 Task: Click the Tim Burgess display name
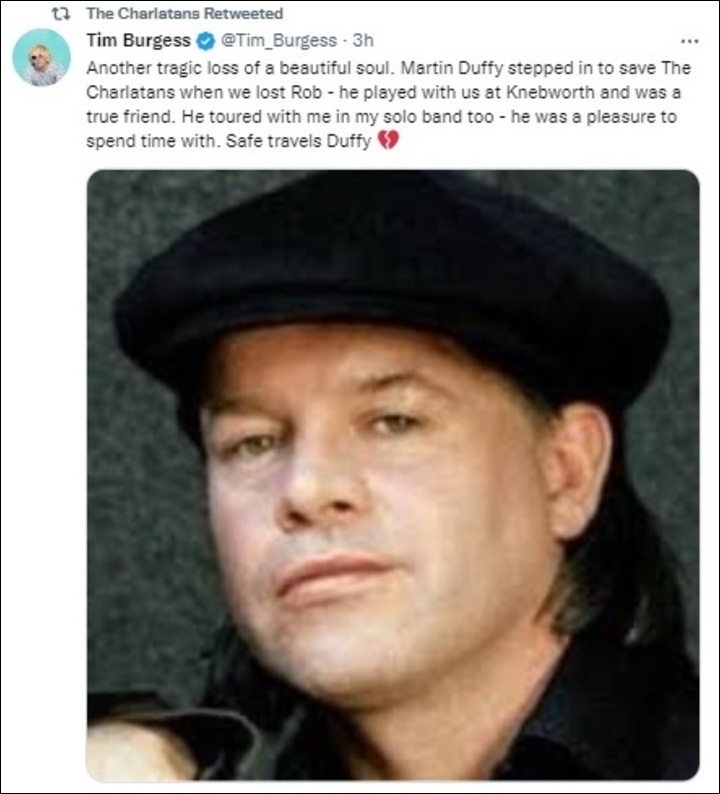[x=138, y=41]
